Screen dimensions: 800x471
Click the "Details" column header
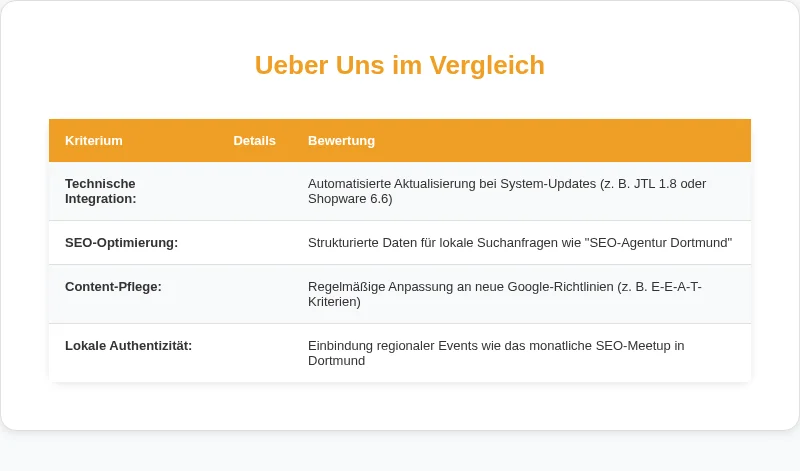(254, 141)
